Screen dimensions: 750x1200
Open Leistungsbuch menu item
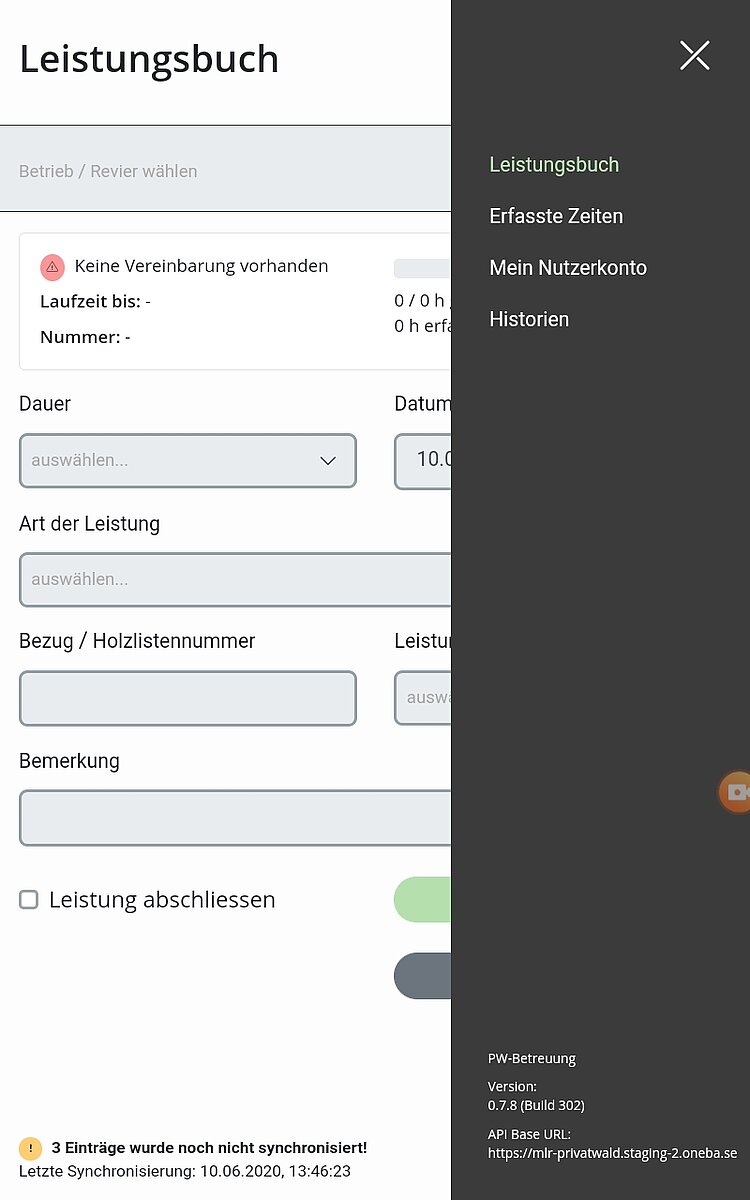coord(554,165)
